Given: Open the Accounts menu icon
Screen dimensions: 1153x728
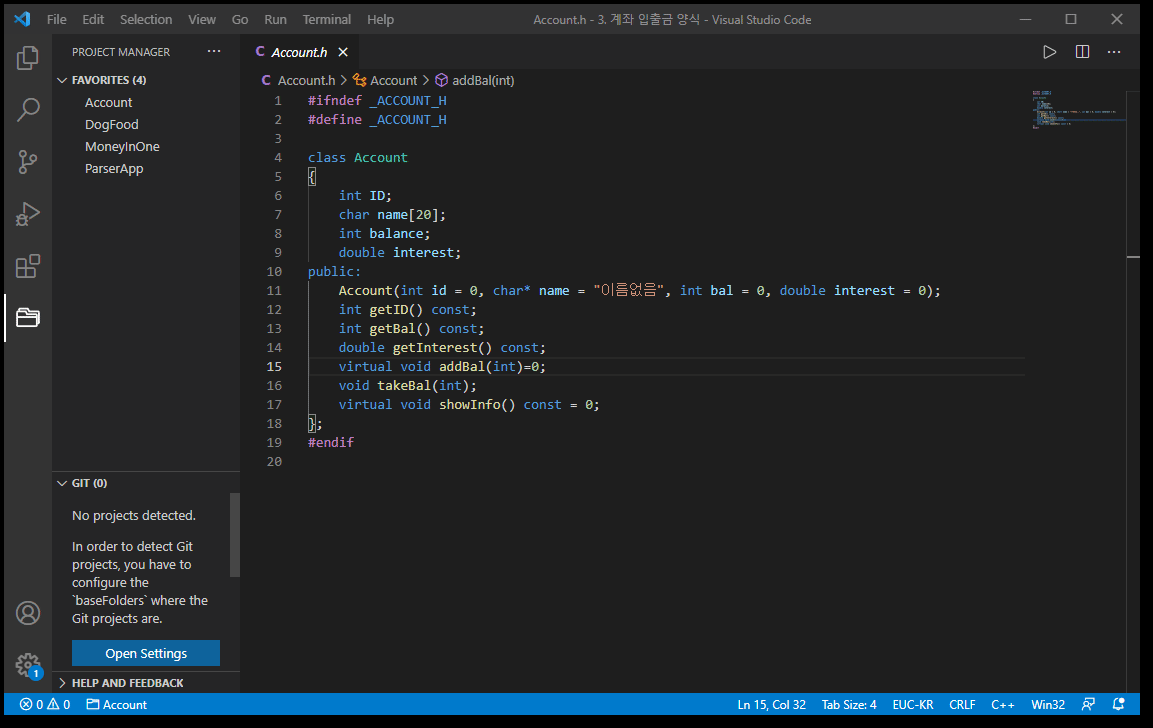Looking at the screenshot, I should click(28, 613).
